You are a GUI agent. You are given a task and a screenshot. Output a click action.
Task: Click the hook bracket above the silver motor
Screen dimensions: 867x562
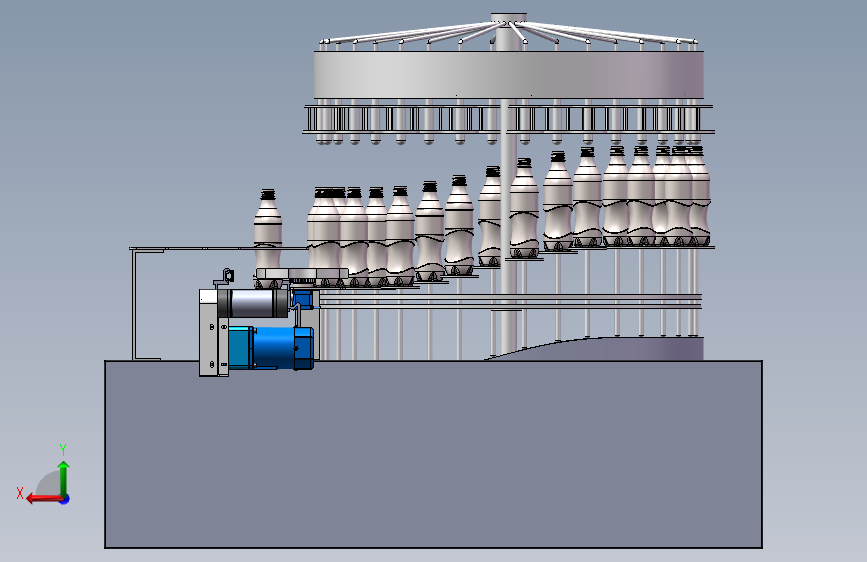point(224,278)
